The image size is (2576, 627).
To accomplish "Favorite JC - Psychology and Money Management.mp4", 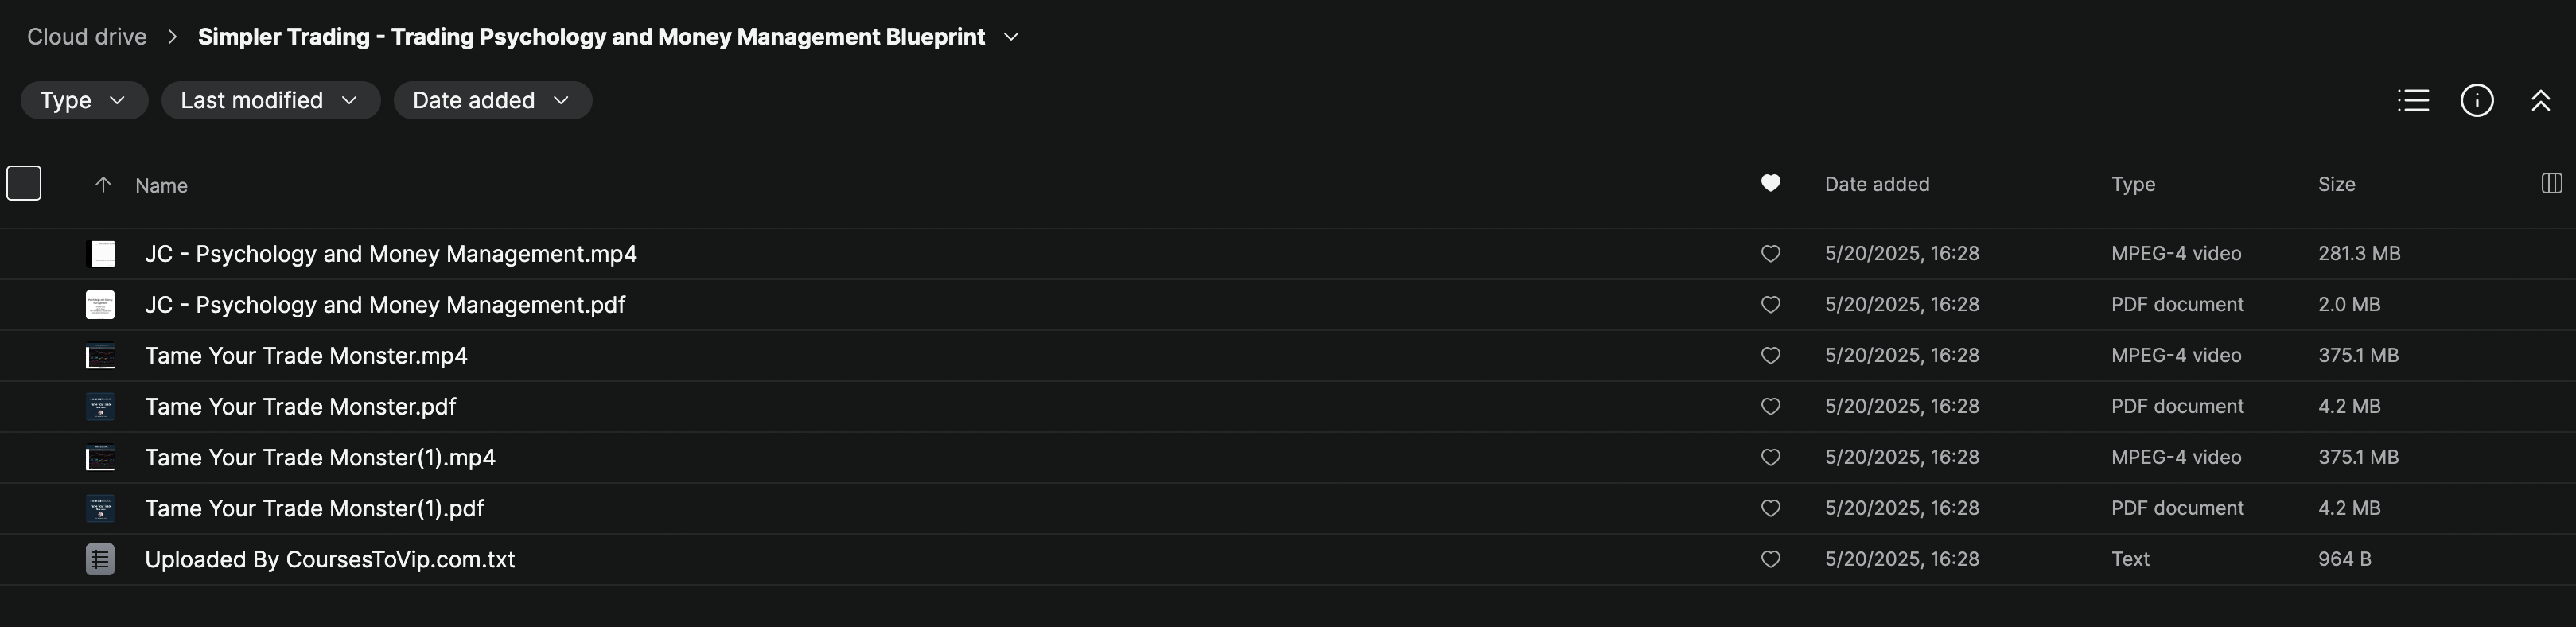I will [1770, 254].
